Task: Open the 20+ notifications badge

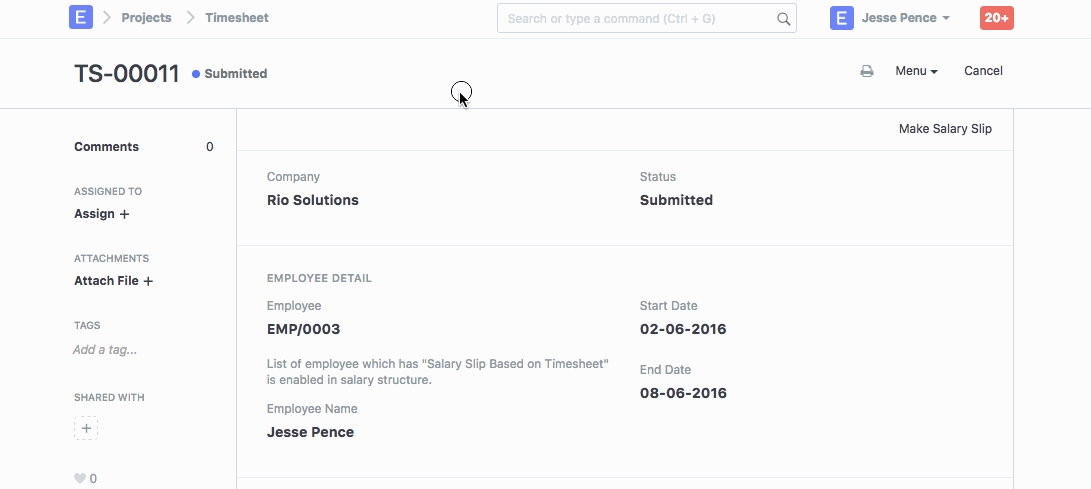Action: 996,18
